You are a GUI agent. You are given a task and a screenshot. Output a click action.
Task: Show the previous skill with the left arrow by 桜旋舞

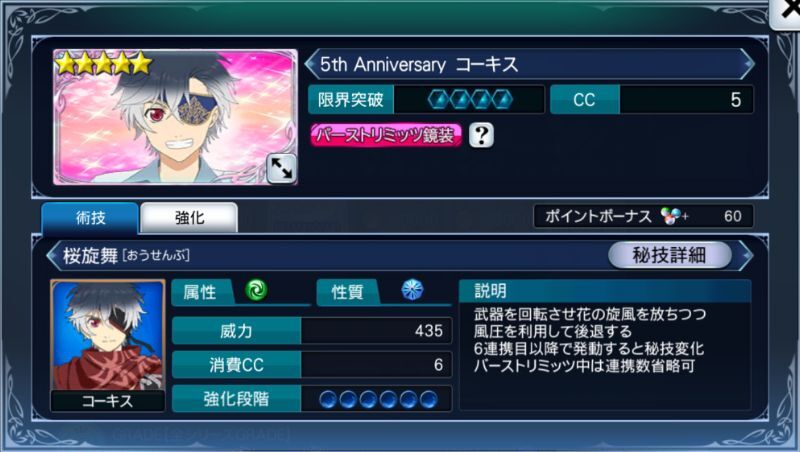pos(53,255)
